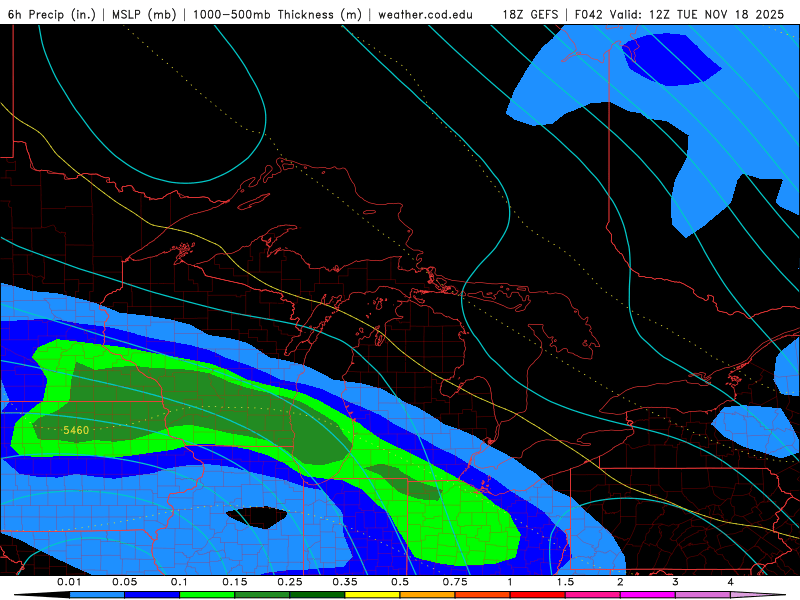Pick the magenta 2–3 legend swatch
The image size is (800, 600).
click(648, 595)
